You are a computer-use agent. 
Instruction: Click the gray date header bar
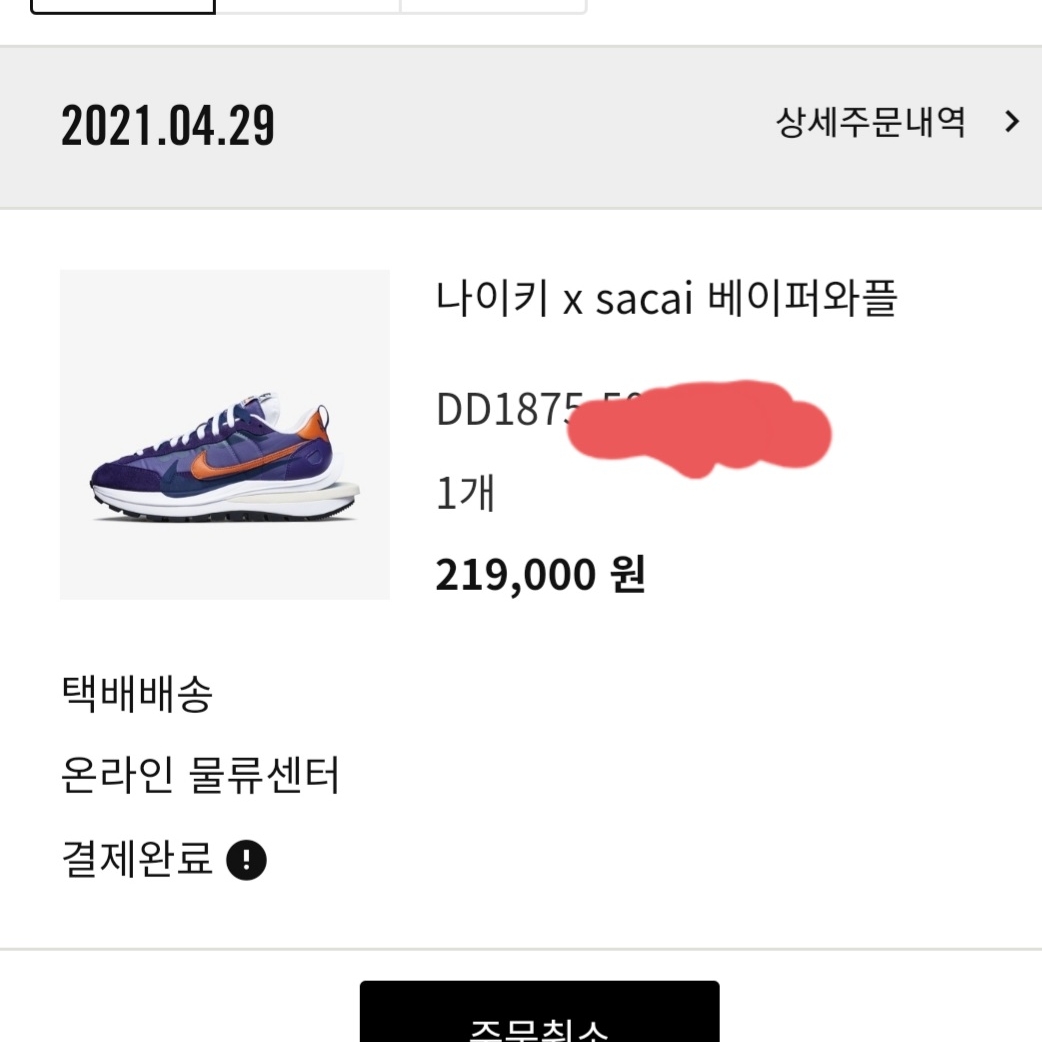click(520, 125)
